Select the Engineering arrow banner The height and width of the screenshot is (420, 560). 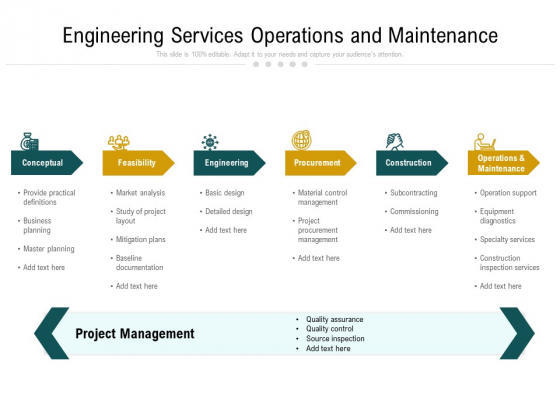[230, 162]
